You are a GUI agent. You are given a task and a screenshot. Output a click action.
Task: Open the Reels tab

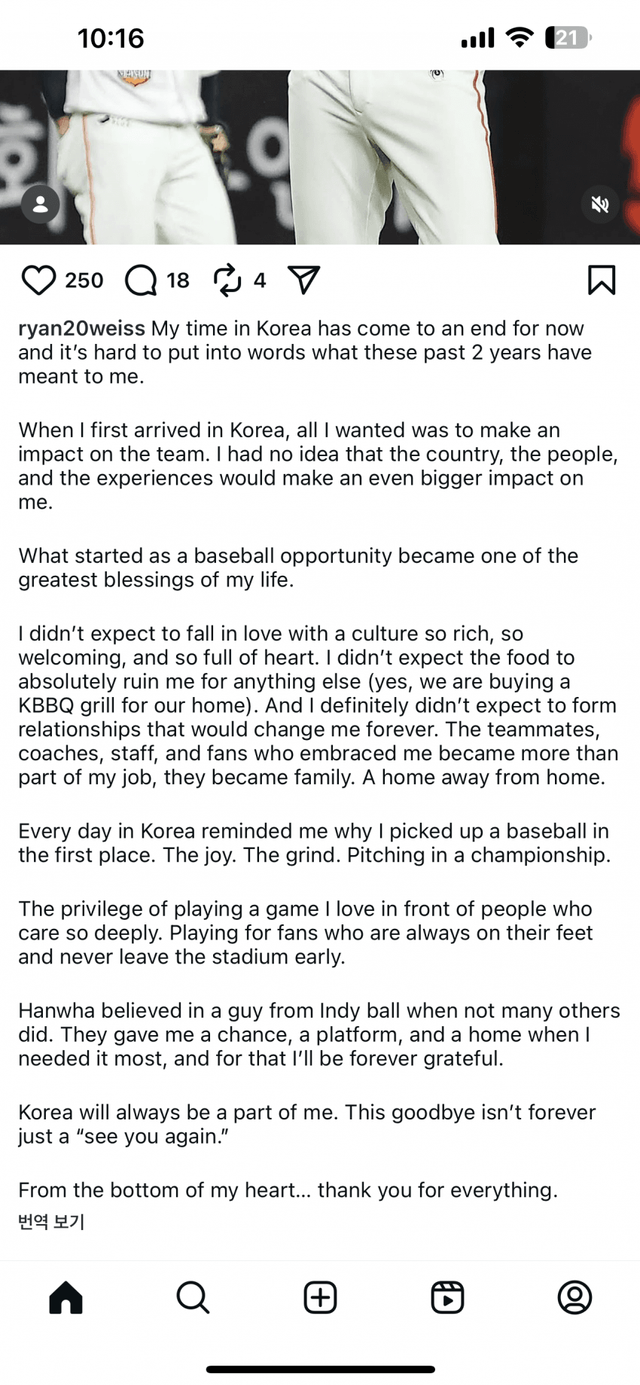[x=447, y=1297]
